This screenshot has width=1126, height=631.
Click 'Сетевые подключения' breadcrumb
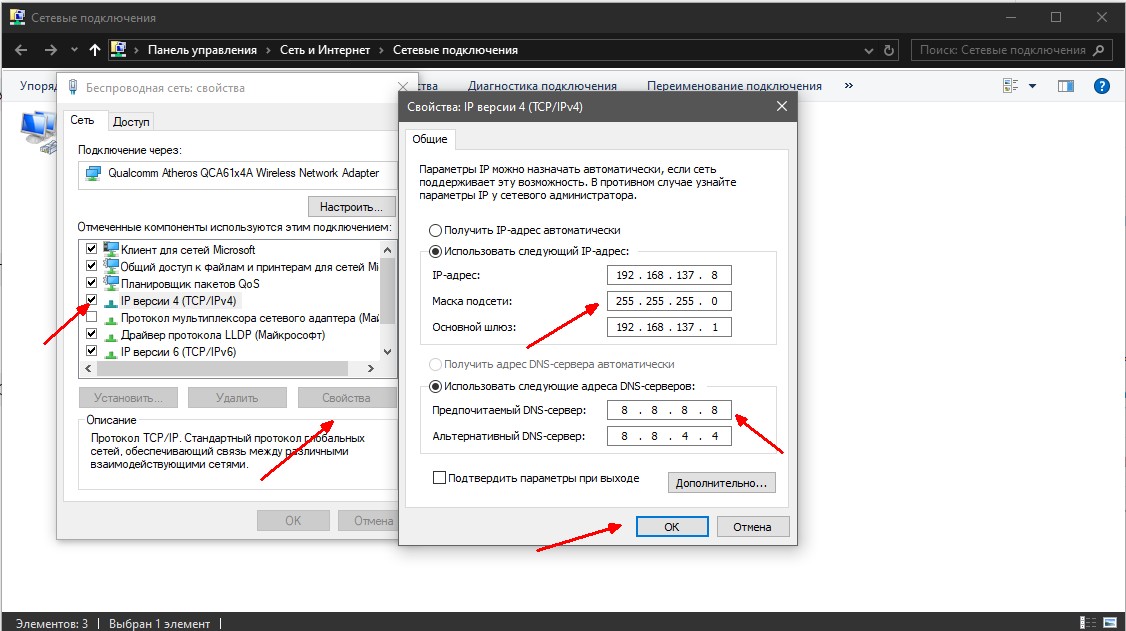pyautogui.click(x=455, y=50)
